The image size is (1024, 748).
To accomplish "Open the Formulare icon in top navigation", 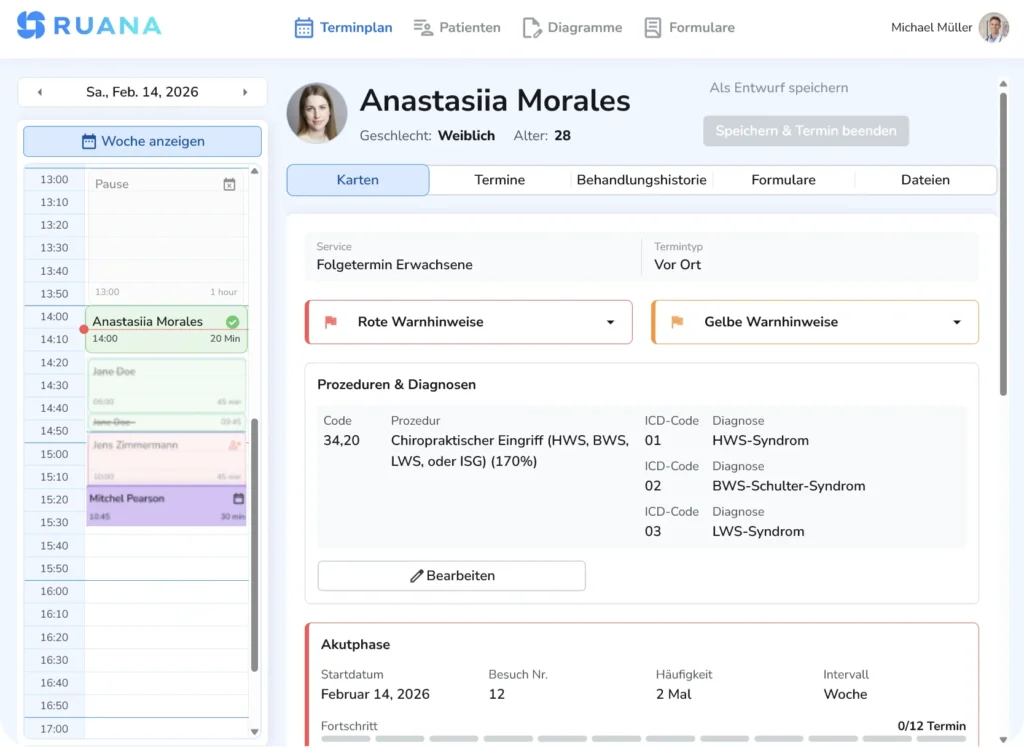I will point(651,27).
